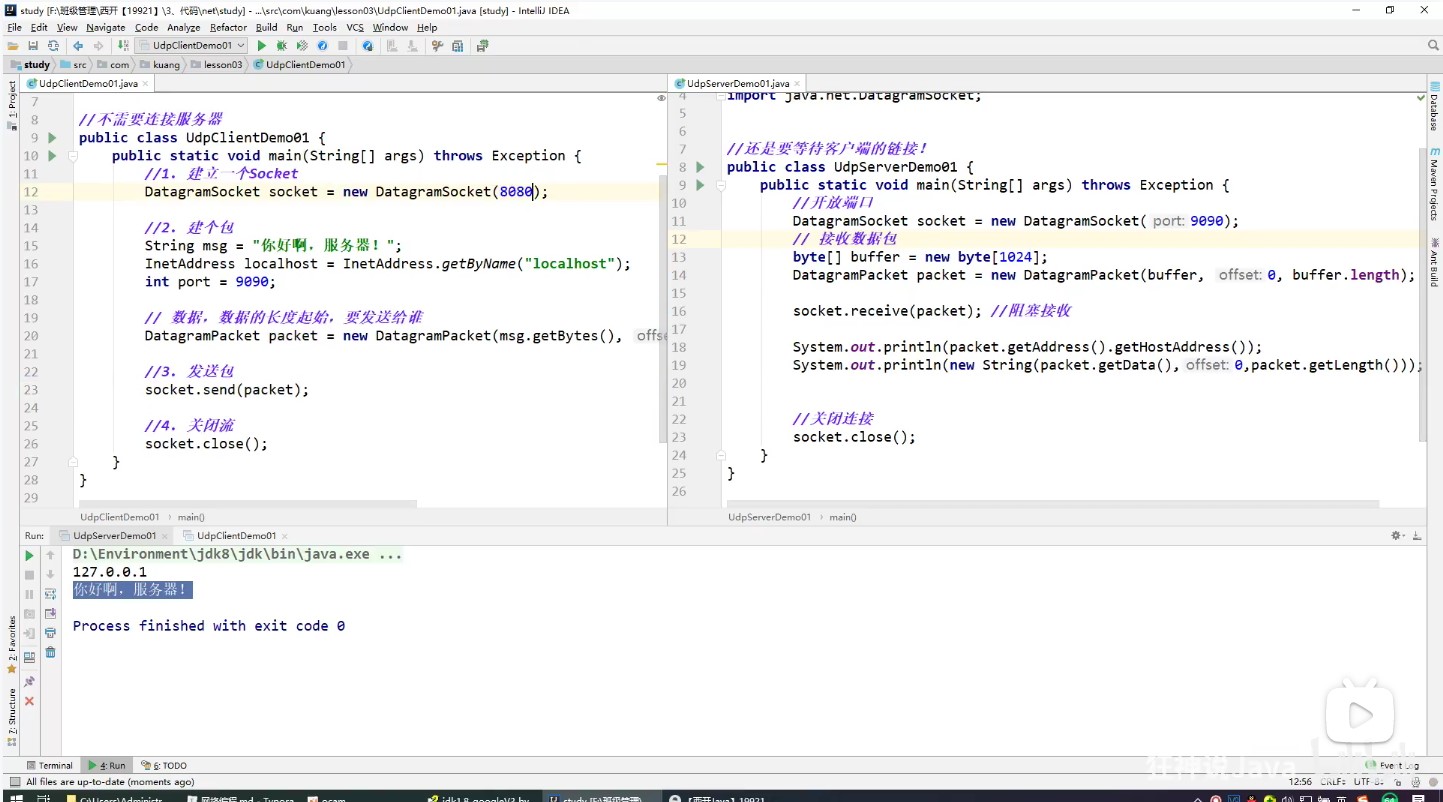Close the UdpClientDemo01.java editor tab
The image size is (1443, 802).
click(146, 84)
